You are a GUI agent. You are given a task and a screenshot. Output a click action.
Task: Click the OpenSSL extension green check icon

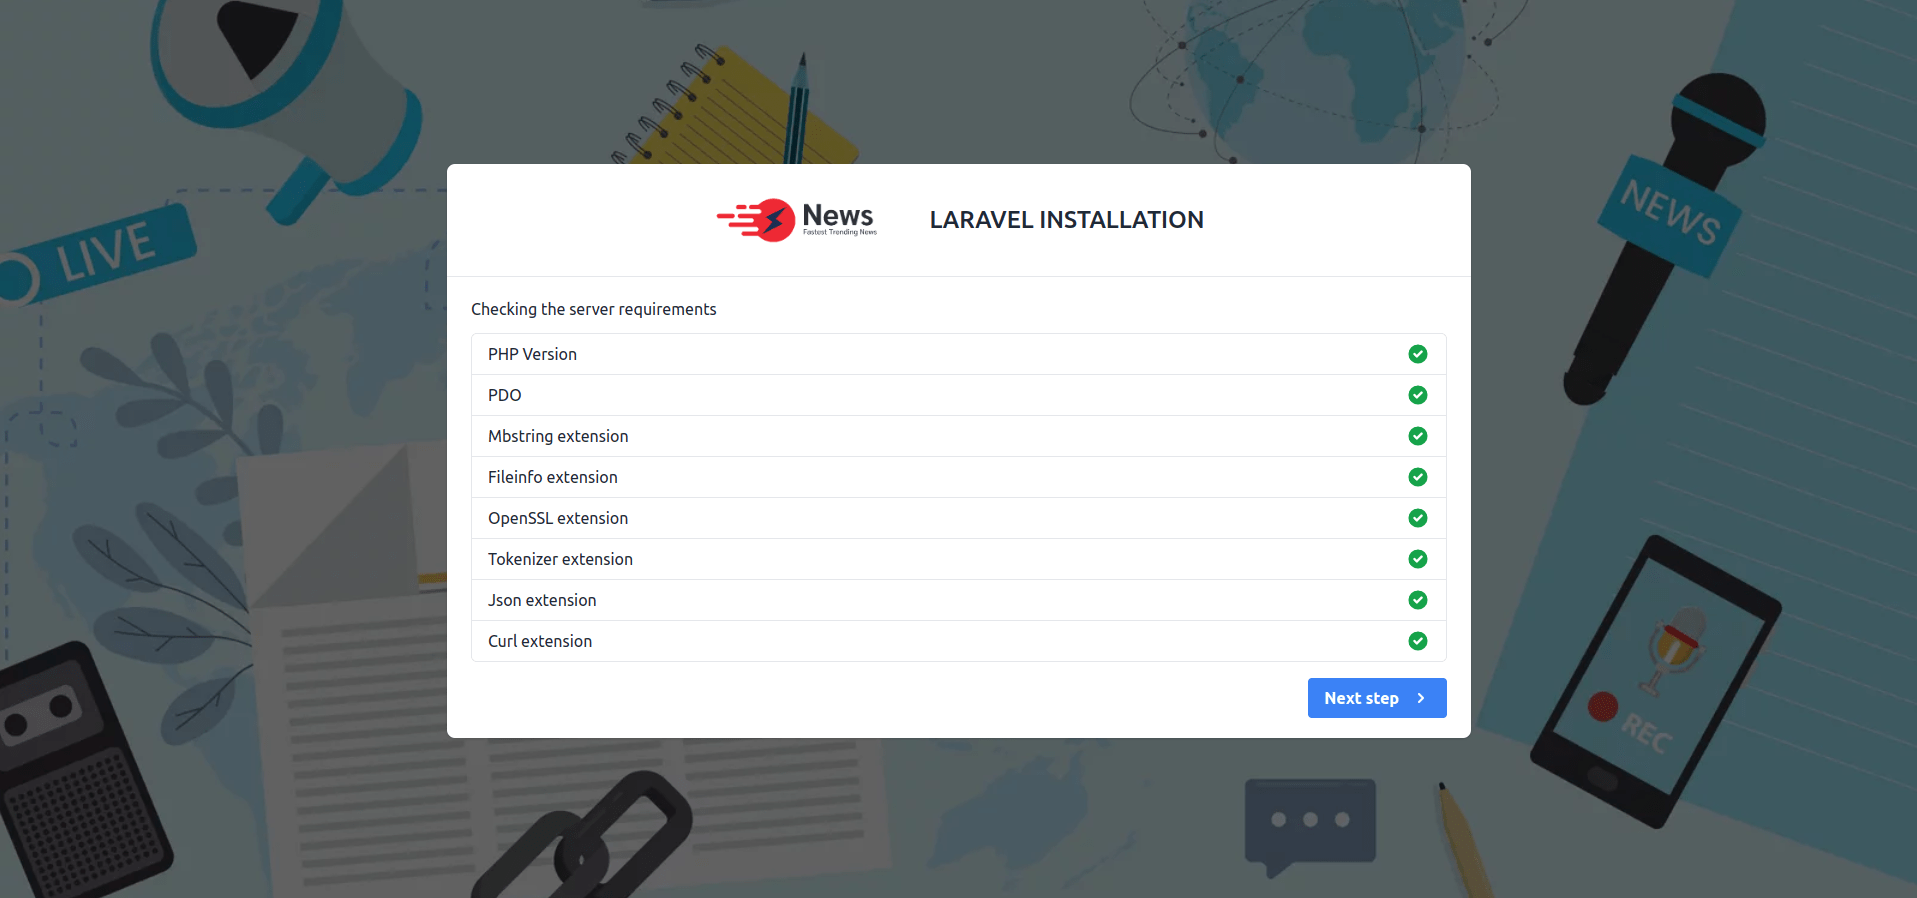1417,518
